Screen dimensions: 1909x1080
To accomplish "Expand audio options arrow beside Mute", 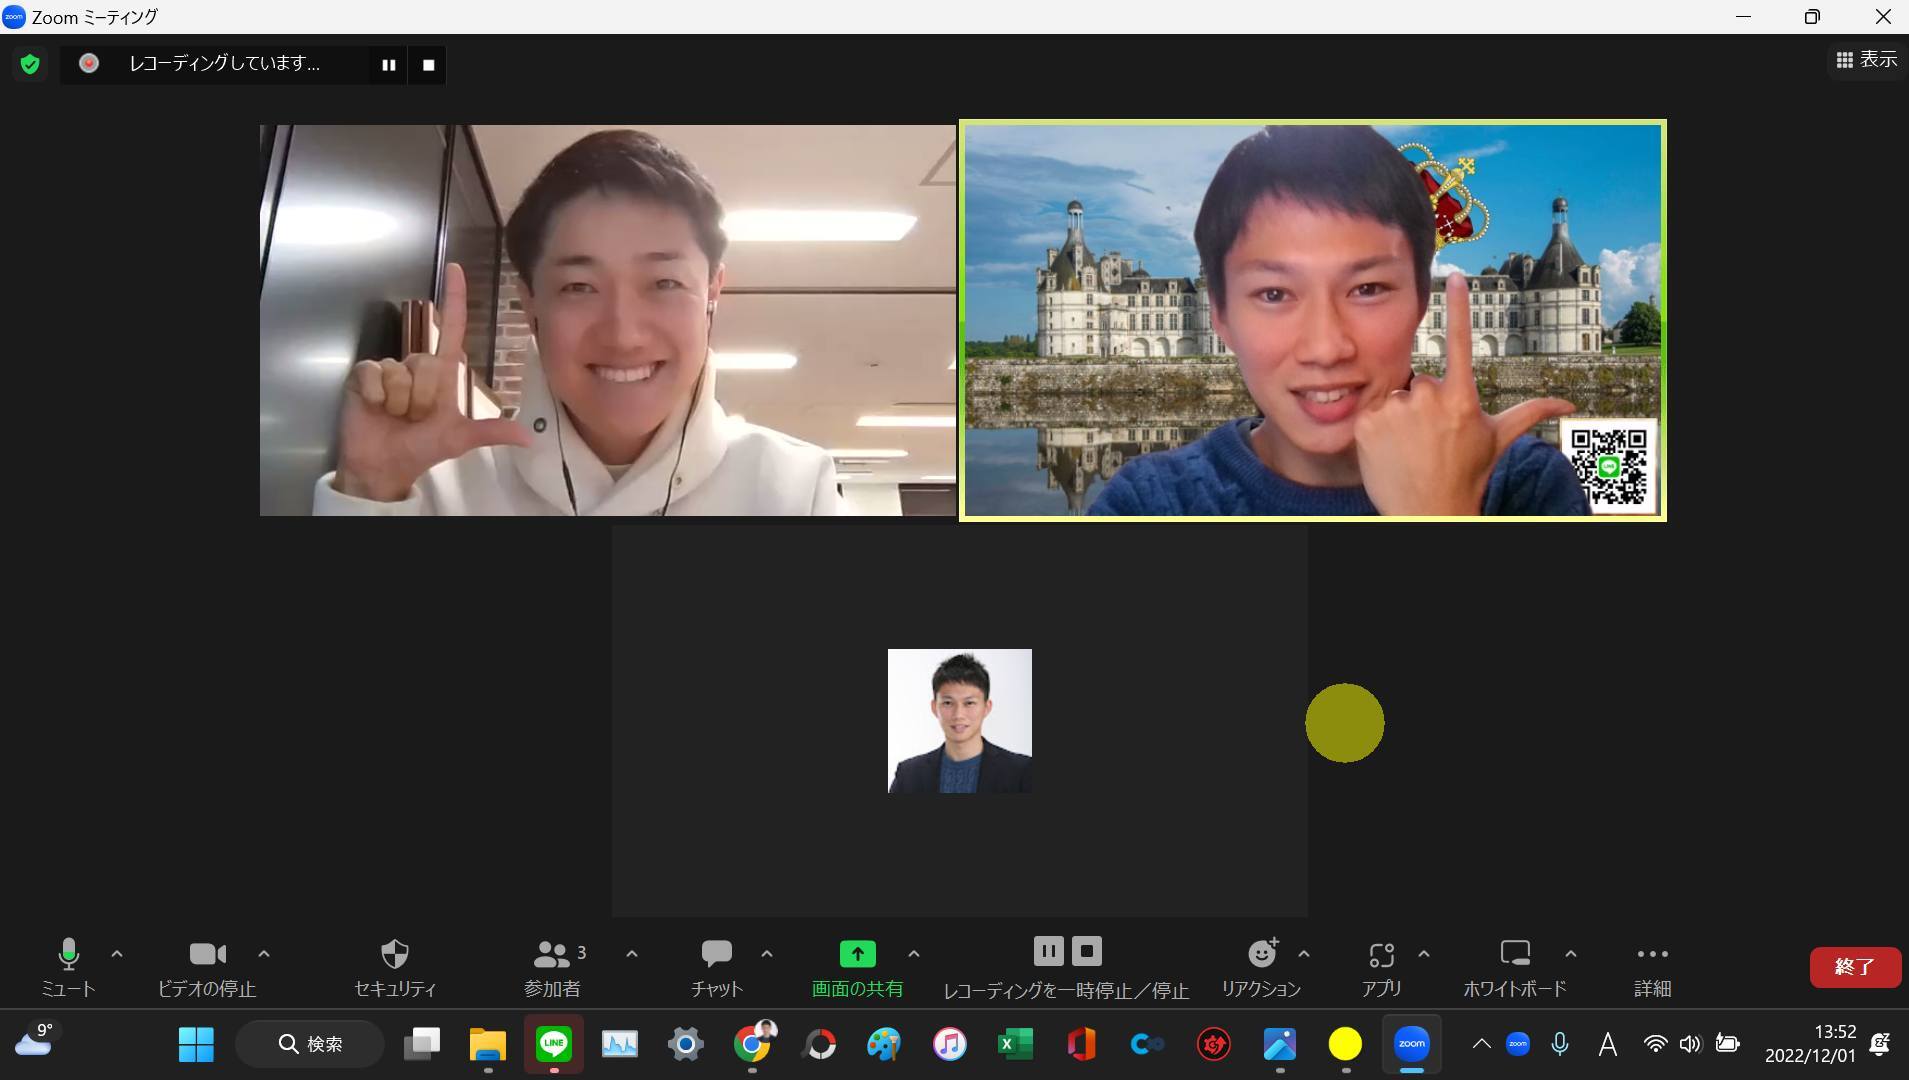I will tap(117, 954).
